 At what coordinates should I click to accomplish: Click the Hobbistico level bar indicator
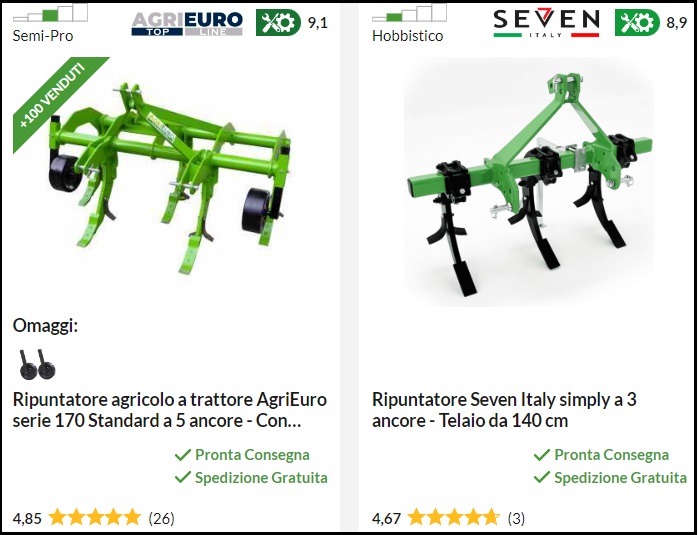[409, 13]
